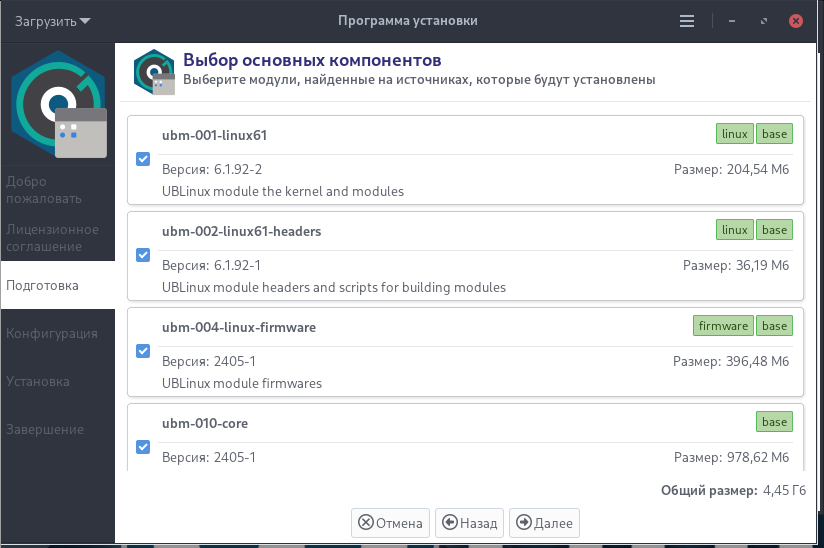
Task: Click the linux tag on ubm-001-linux61
Action: pyautogui.click(x=735, y=134)
